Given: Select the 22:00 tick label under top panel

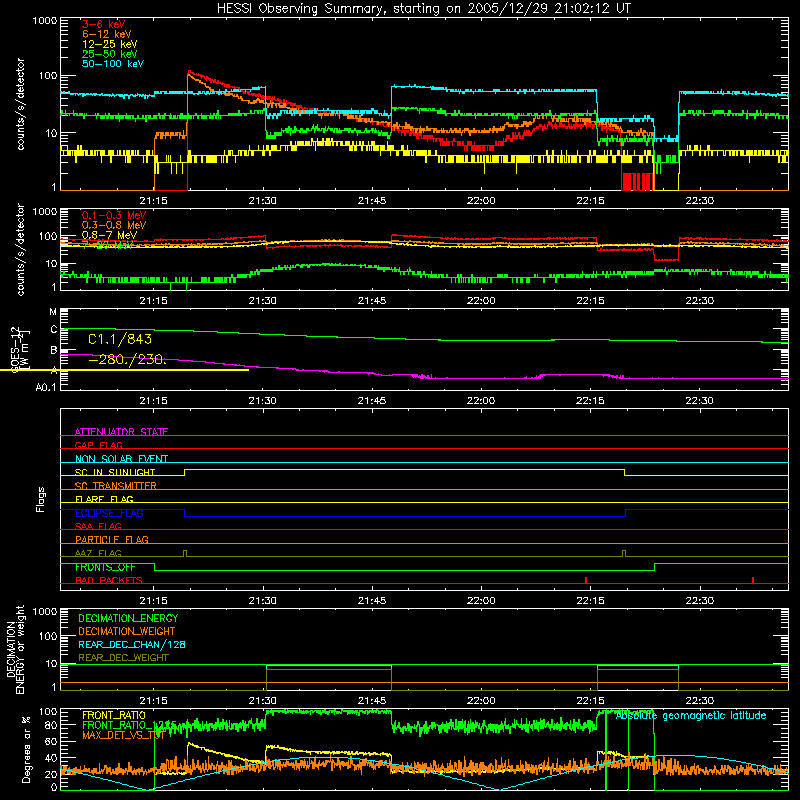Looking at the screenshot, I should (x=481, y=201).
